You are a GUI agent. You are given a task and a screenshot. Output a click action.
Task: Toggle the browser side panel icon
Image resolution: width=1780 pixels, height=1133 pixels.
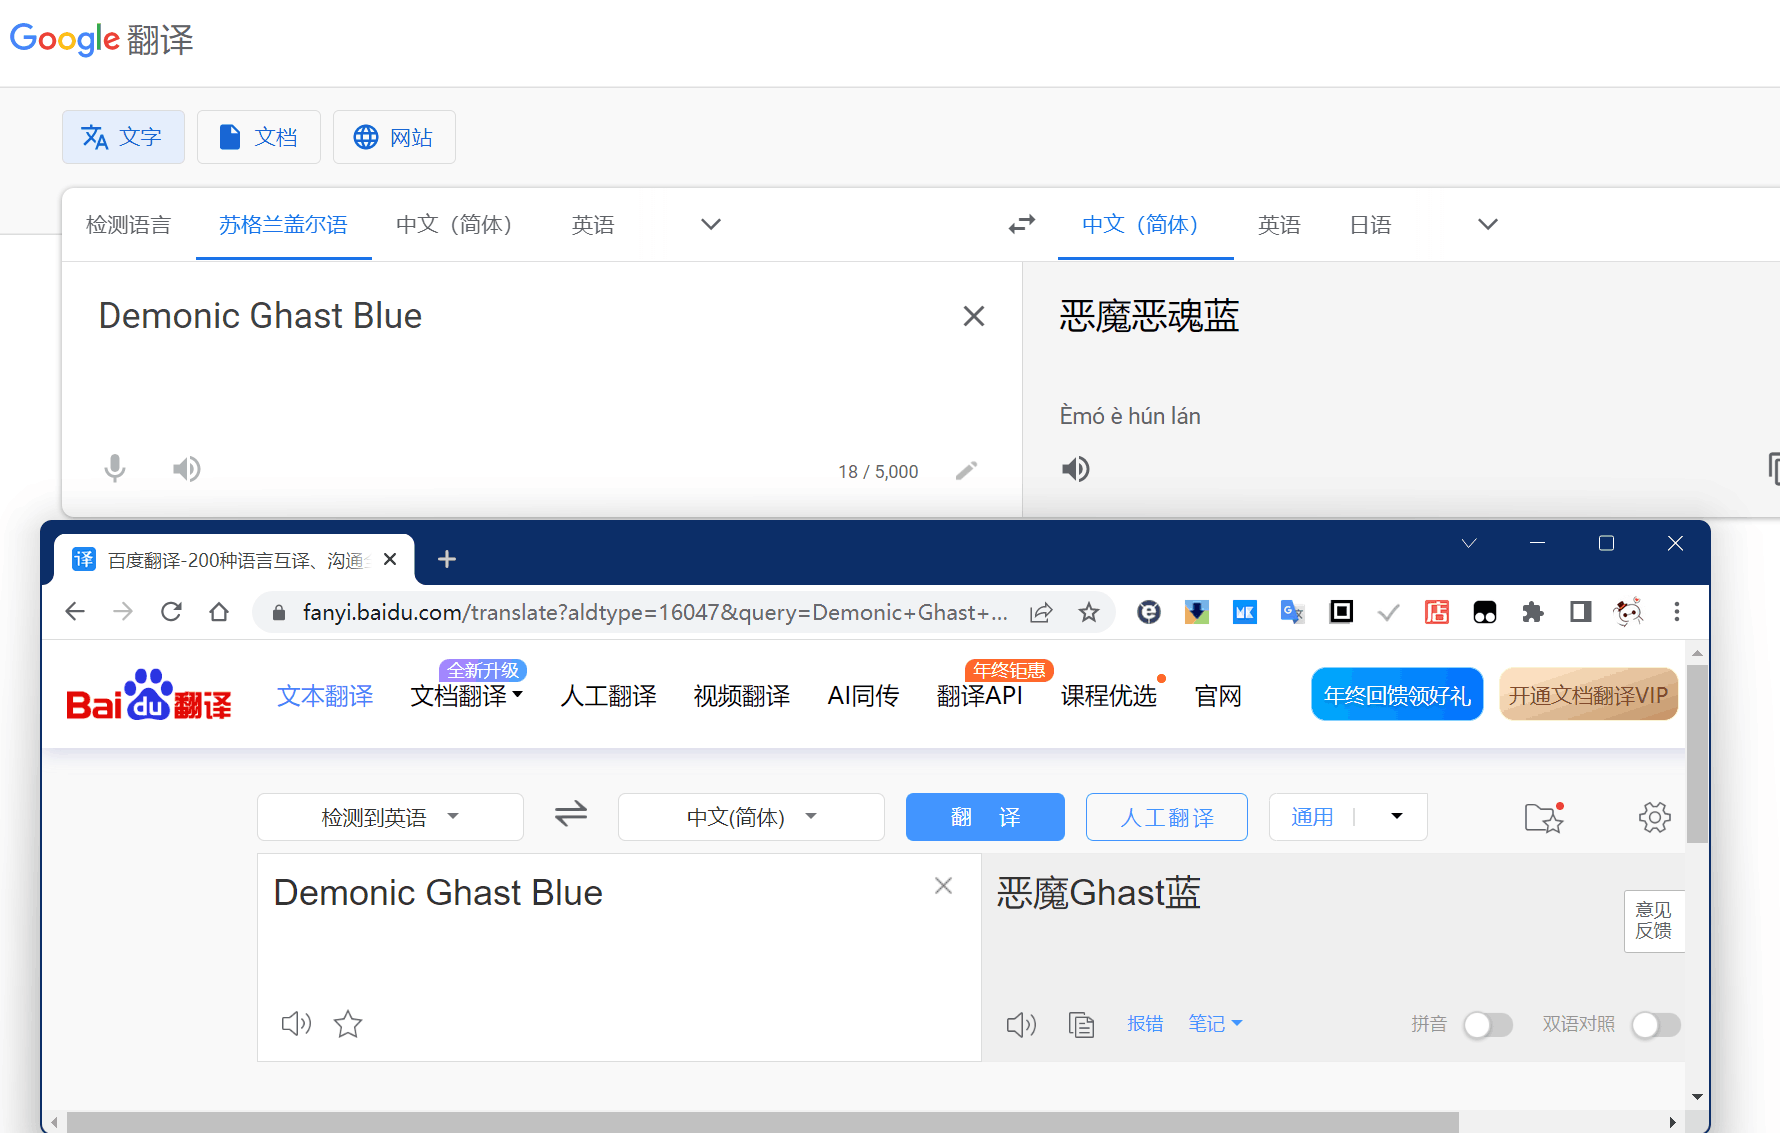point(1581,612)
